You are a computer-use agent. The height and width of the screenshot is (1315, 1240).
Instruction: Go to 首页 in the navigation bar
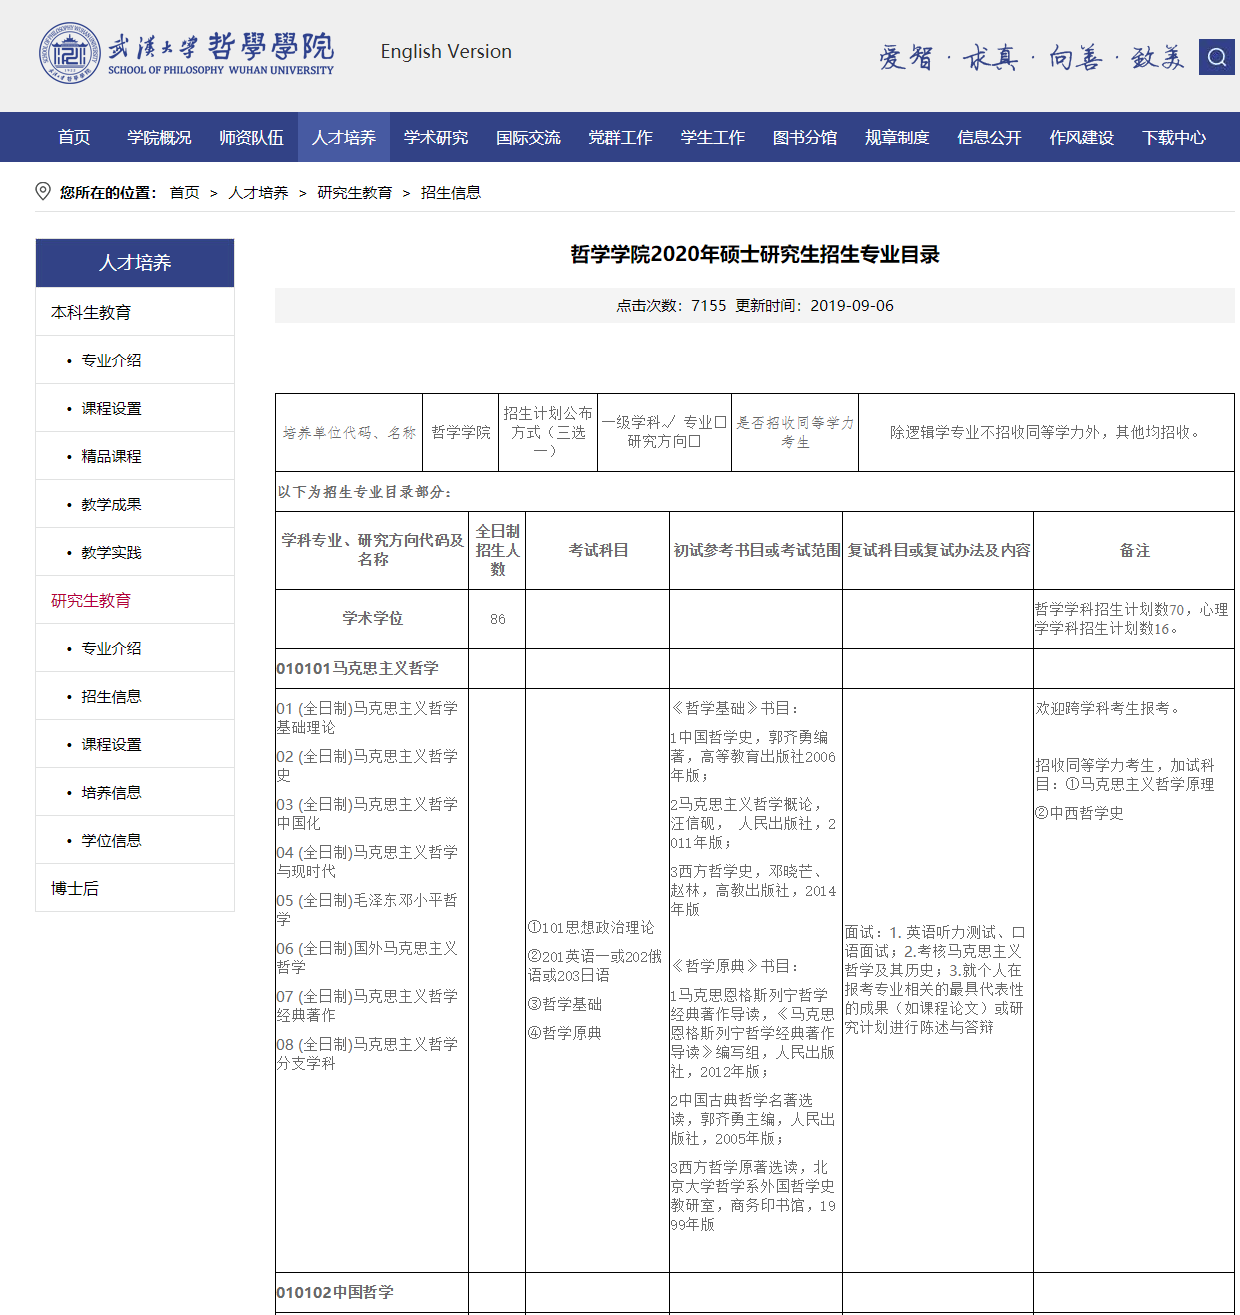coord(74,137)
